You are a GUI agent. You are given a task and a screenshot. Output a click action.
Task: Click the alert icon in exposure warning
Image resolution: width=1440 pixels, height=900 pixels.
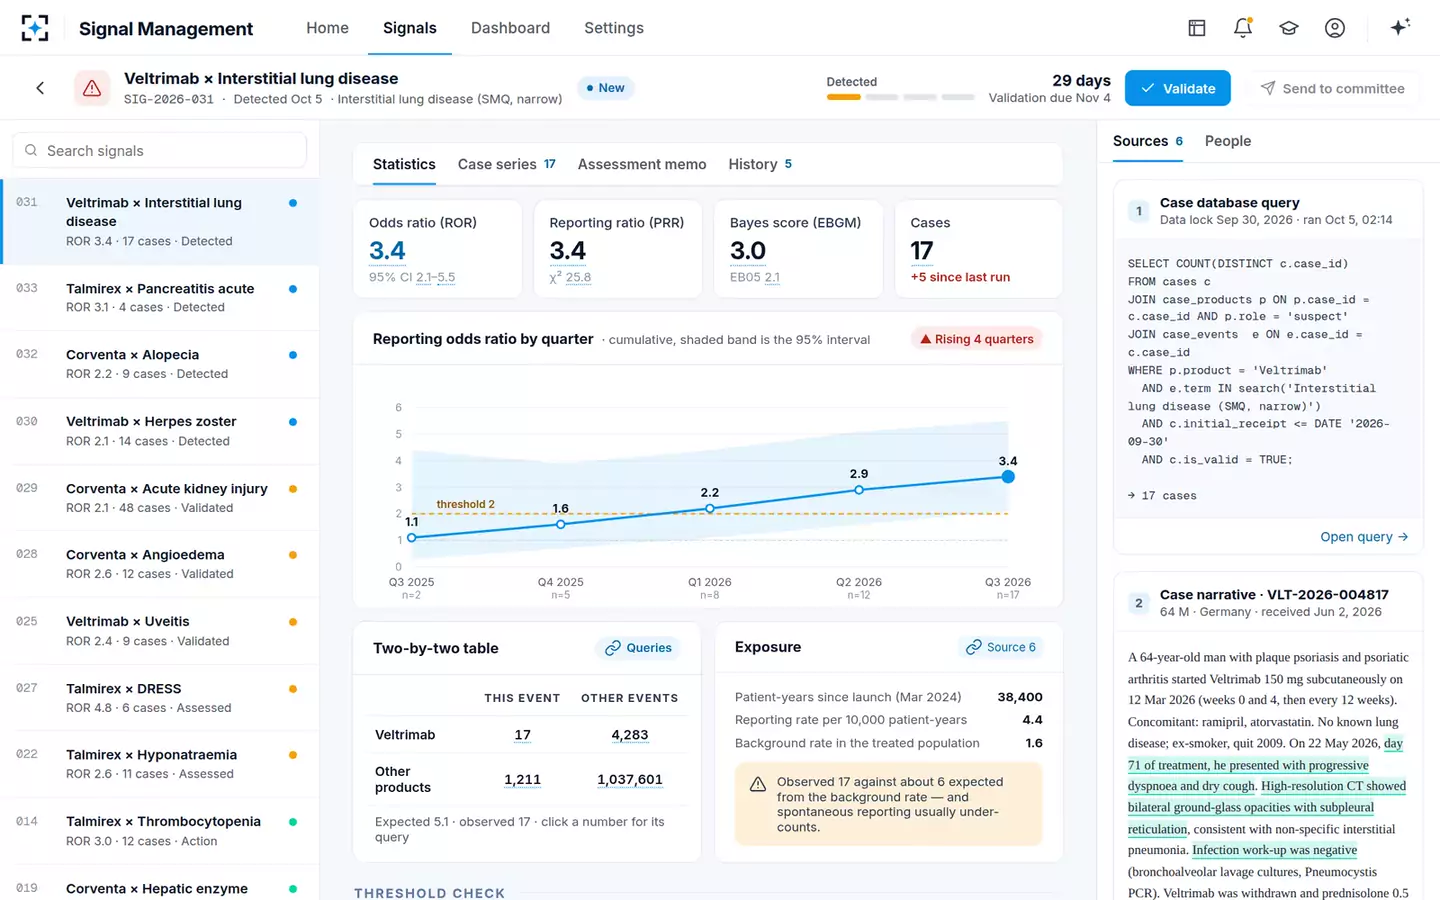point(758,784)
